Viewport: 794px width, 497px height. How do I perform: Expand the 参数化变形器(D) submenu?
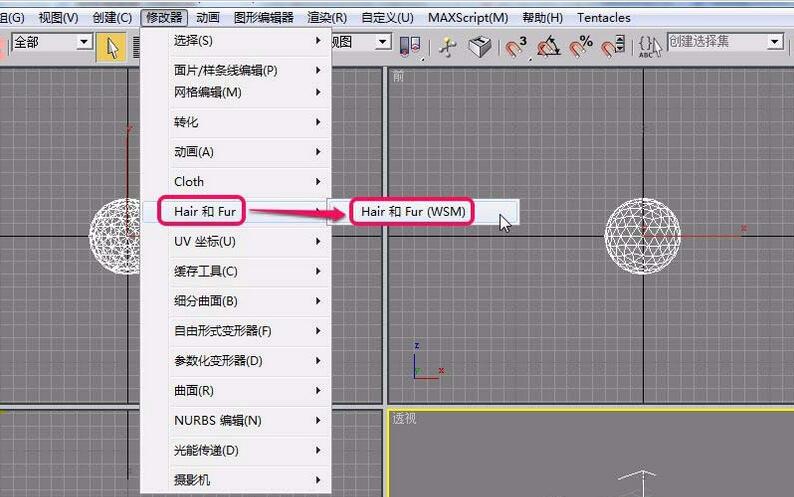point(236,361)
